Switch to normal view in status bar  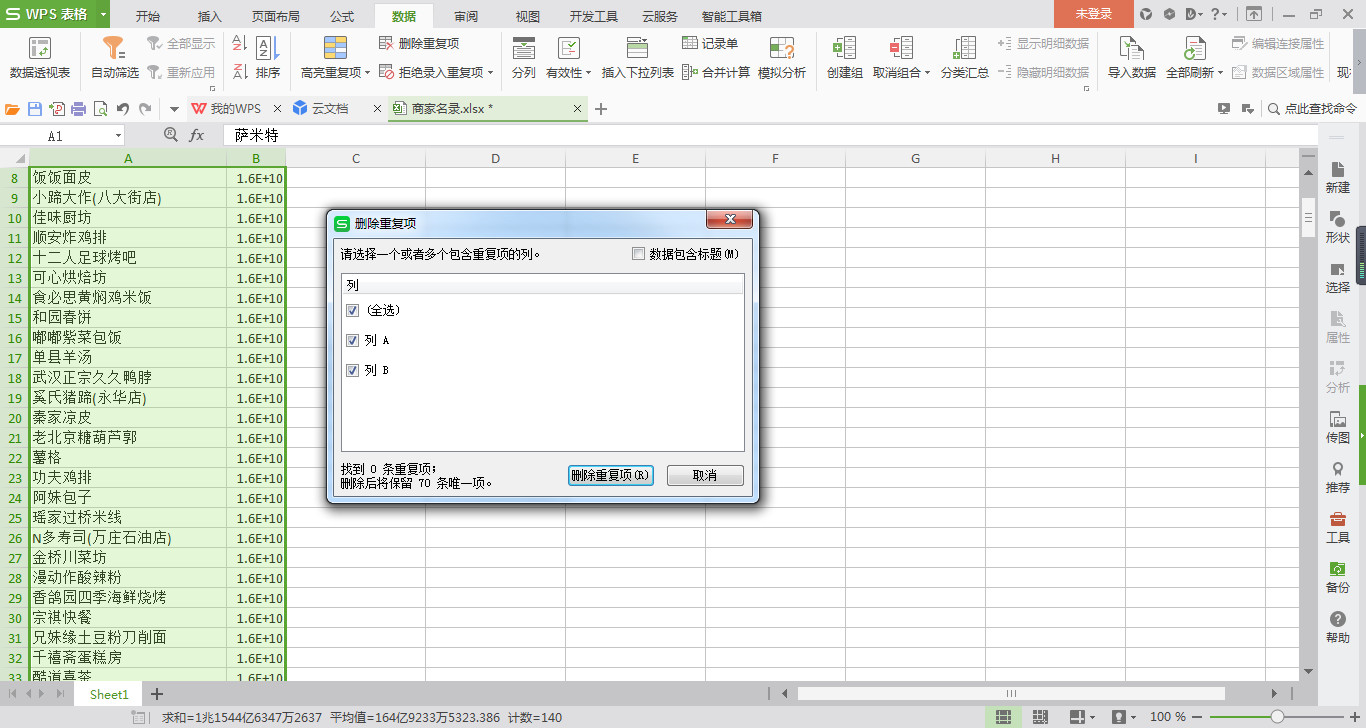click(x=1002, y=717)
